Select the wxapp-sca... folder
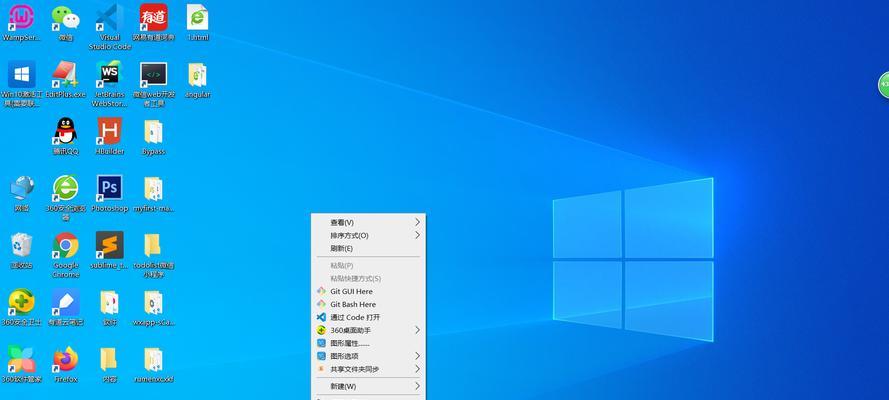This screenshot has height=400, width=889. tap(154, 308)
